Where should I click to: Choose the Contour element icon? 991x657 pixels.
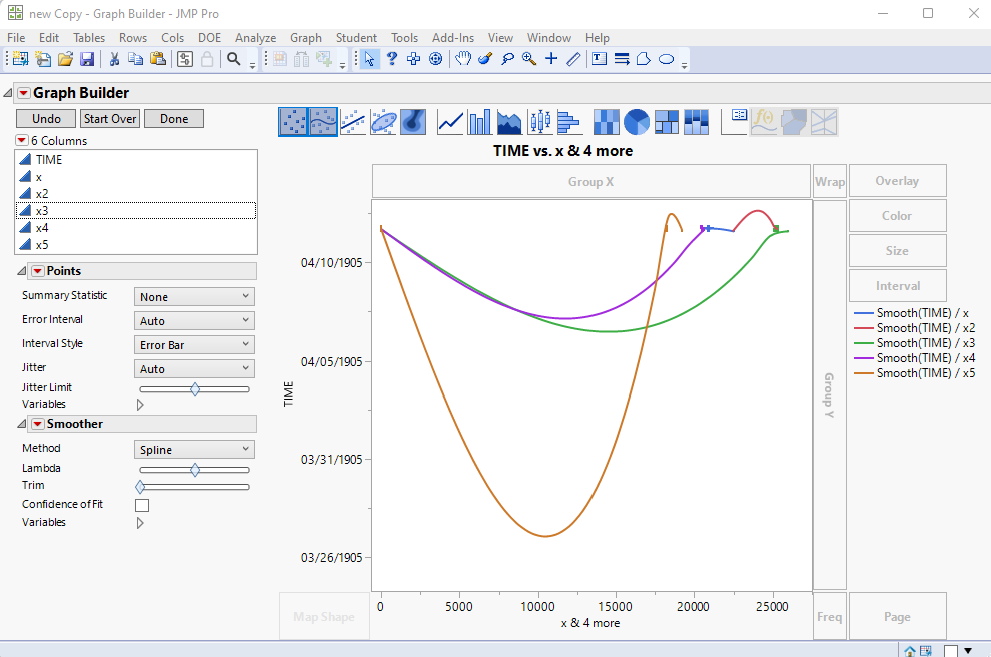click(413, 122)
